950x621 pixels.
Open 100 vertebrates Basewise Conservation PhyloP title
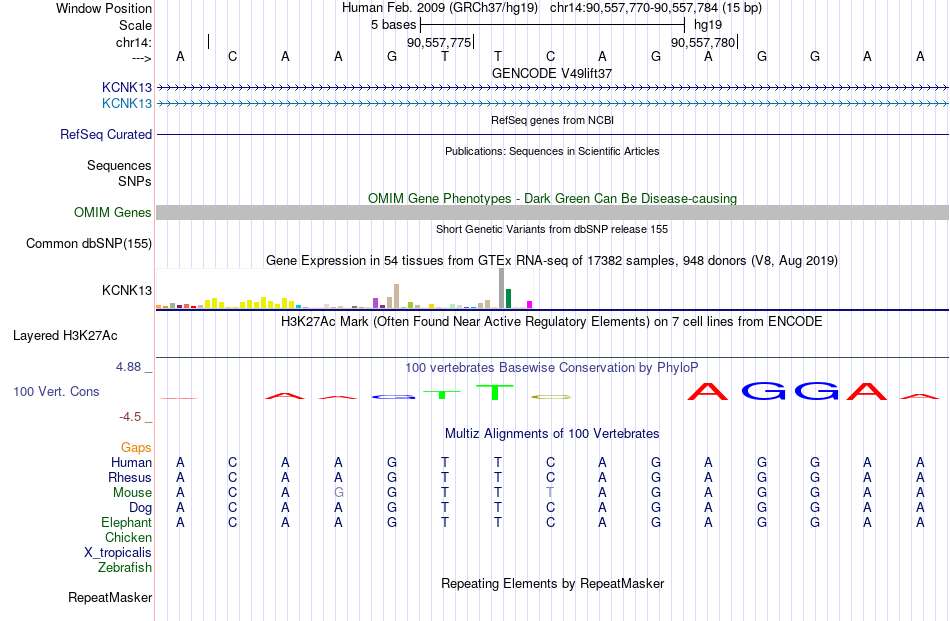tap(552, 368)
